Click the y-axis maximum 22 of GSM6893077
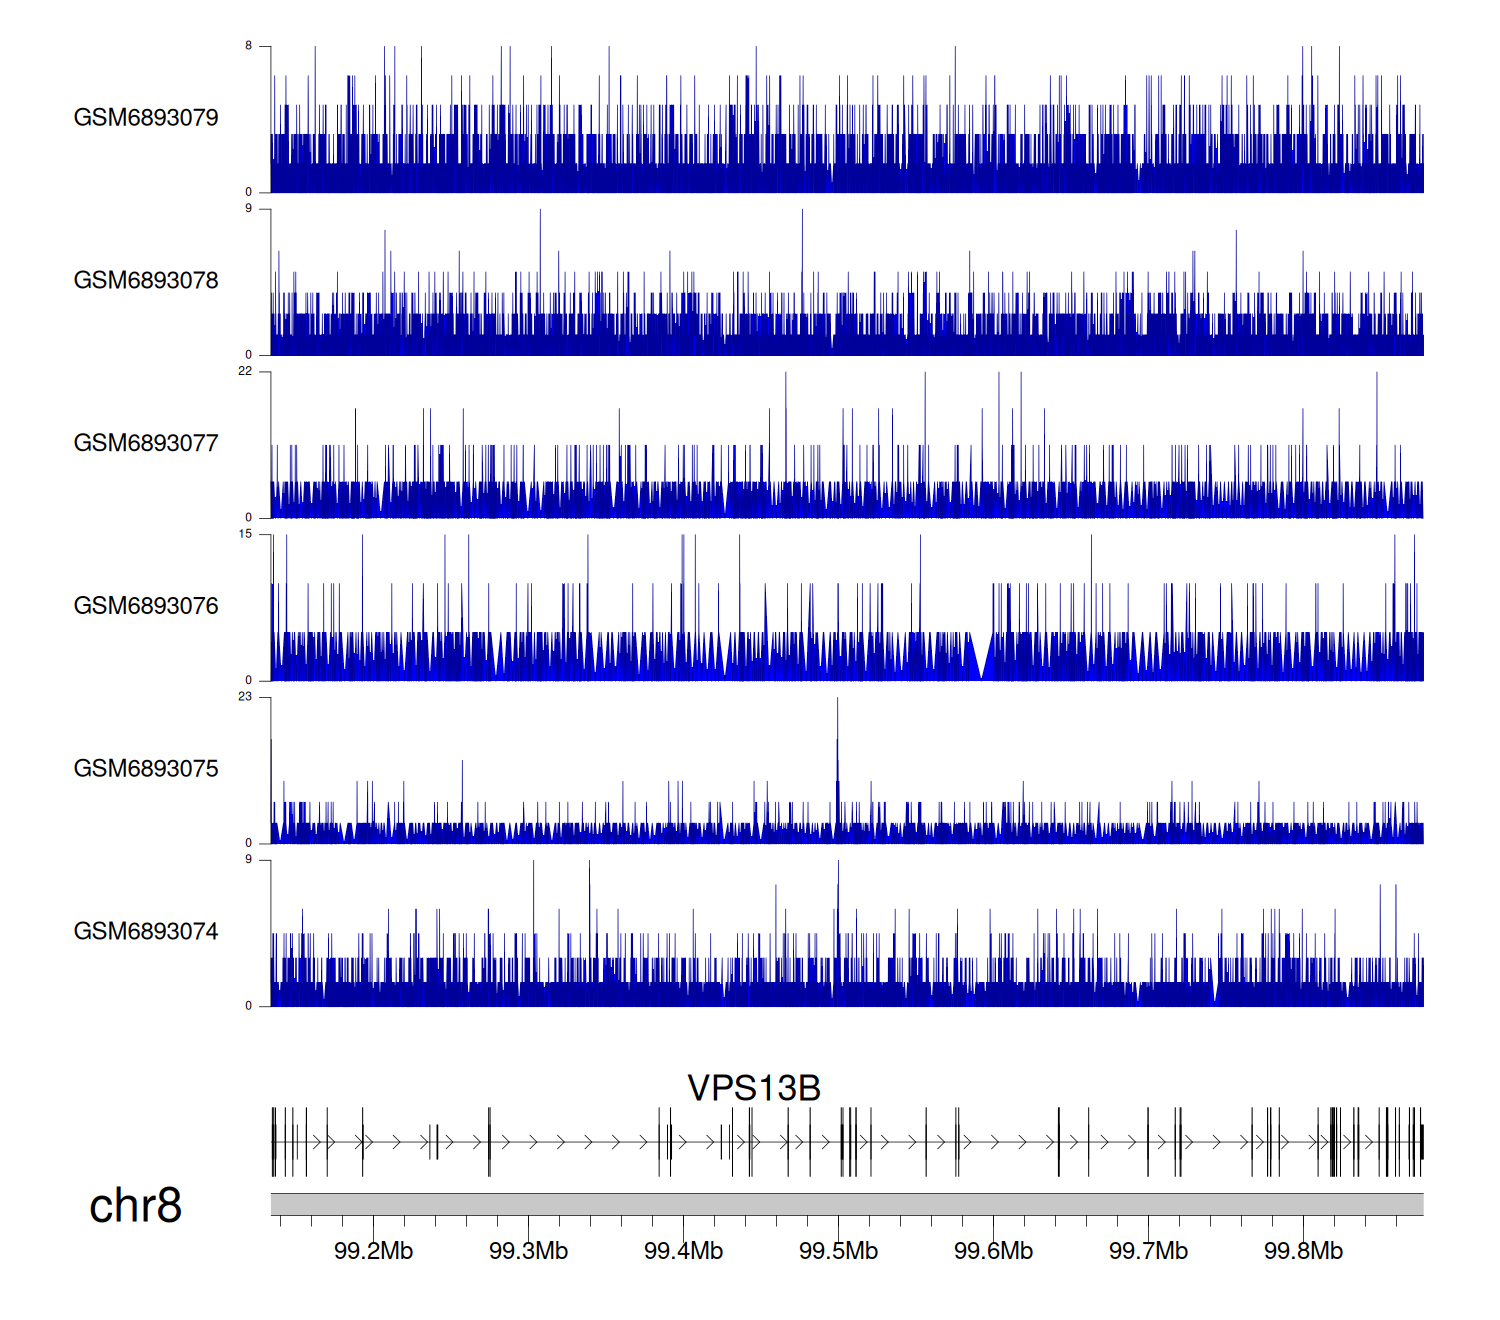 [x=245, y=371]
